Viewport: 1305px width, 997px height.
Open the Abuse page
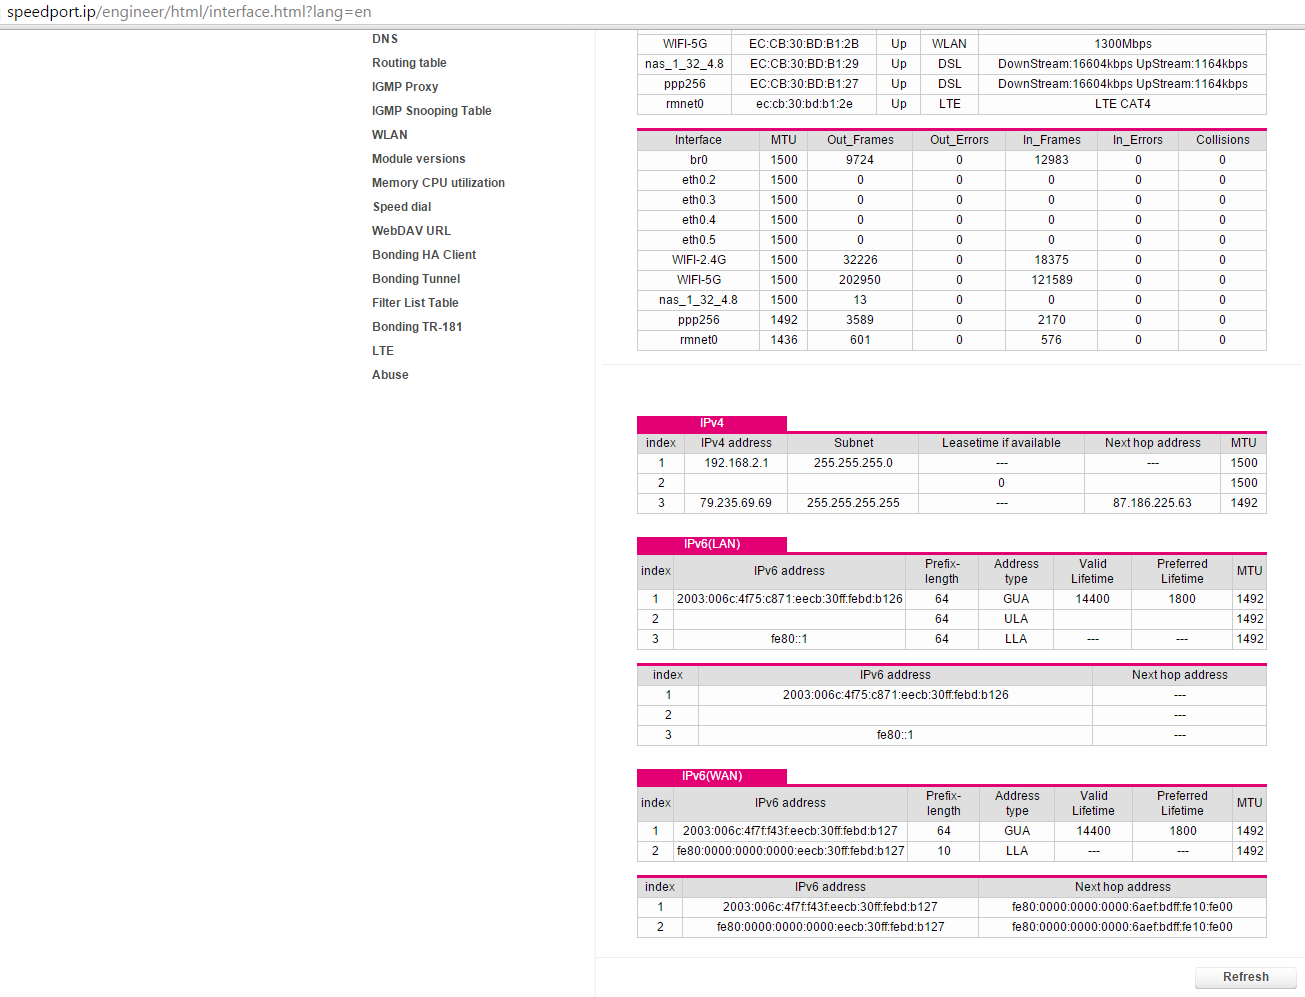click(390, 375)
